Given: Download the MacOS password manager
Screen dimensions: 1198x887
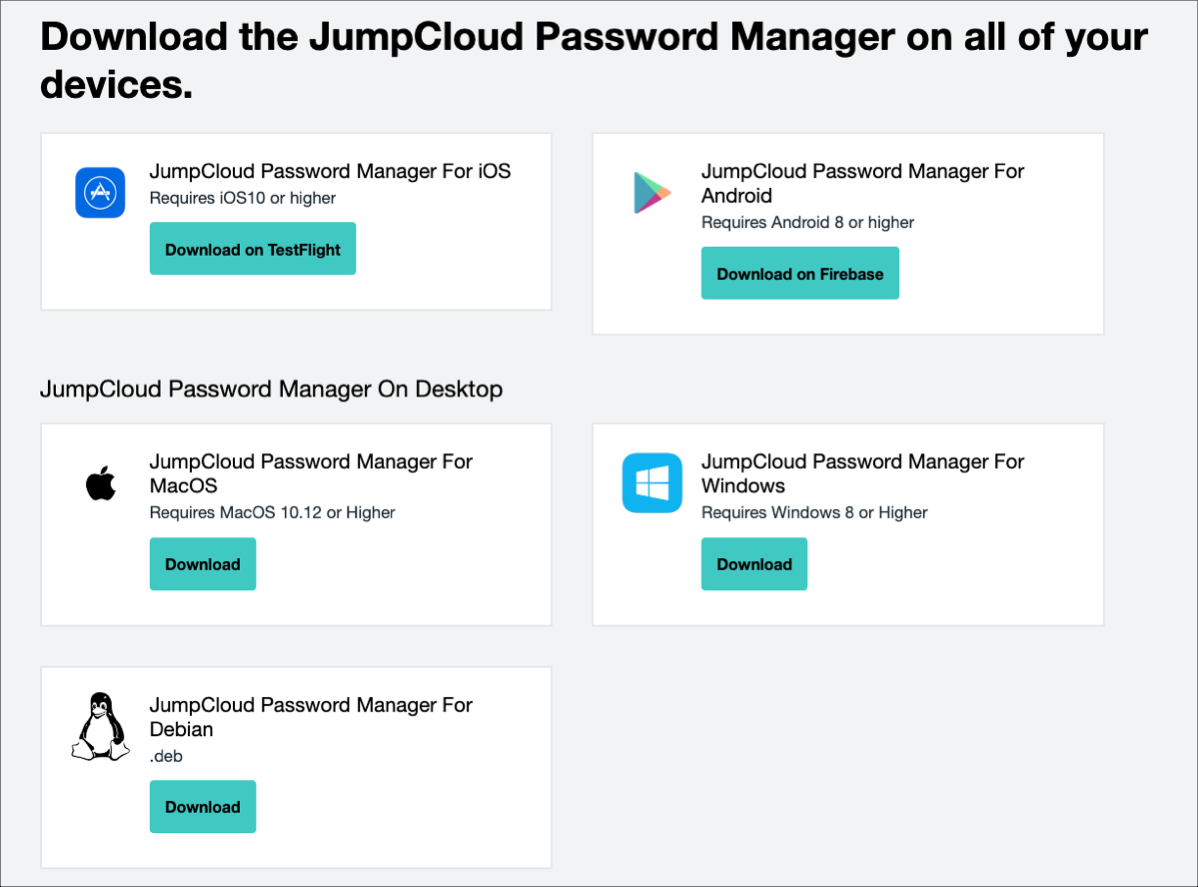Looking at the screenshot, I should tap(202, 564).
